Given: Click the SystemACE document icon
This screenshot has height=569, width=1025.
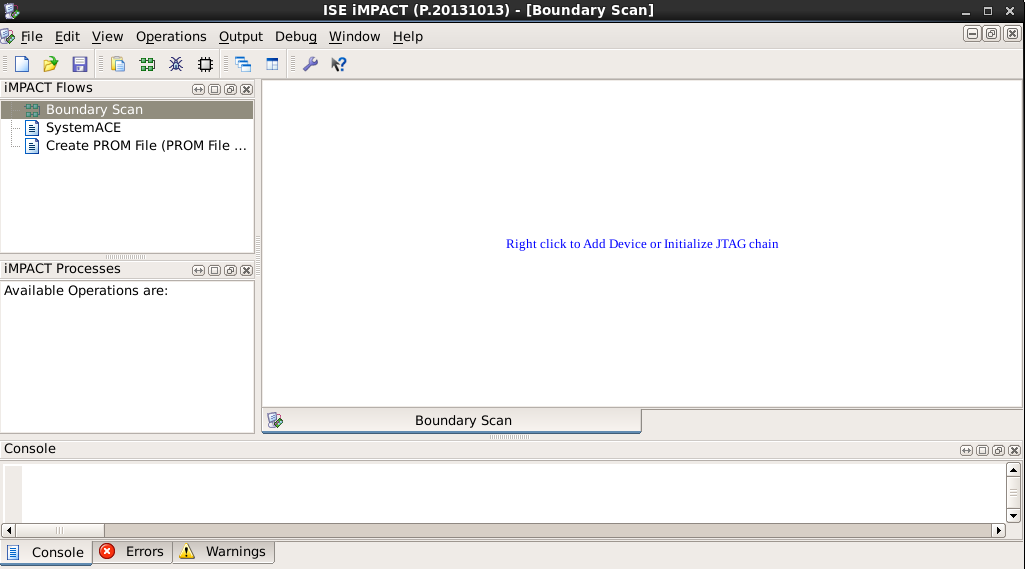Looking at the screenshot, I should 31,128.
